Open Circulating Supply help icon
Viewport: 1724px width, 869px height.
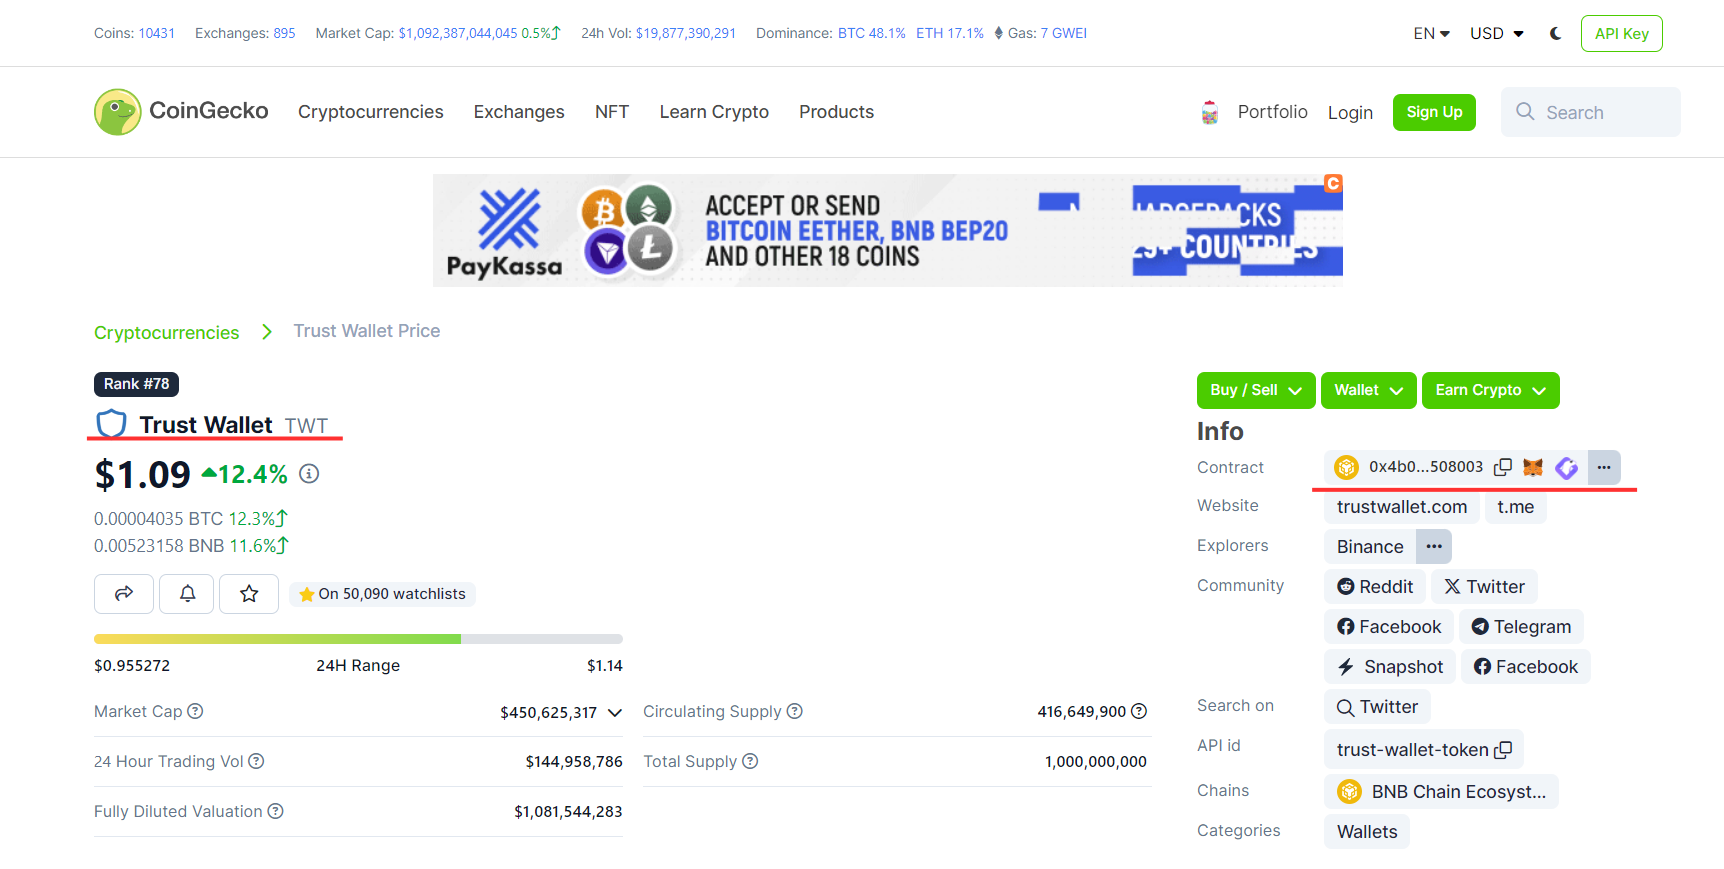click(x=795, y=711)
